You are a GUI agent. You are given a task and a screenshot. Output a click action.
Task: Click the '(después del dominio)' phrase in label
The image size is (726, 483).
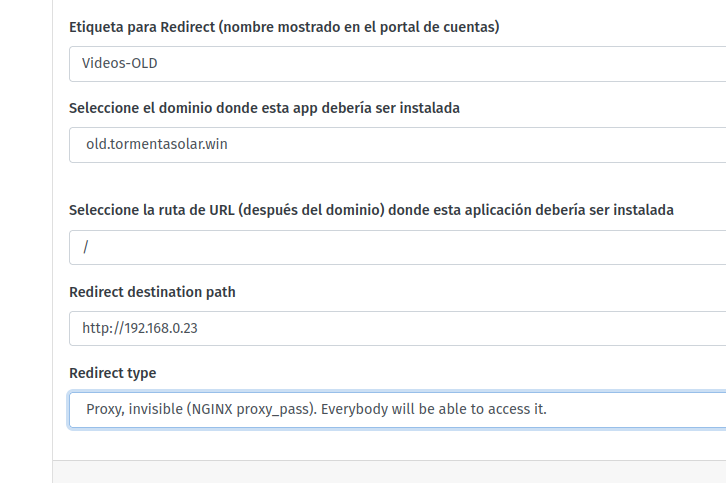coord(312,210)
